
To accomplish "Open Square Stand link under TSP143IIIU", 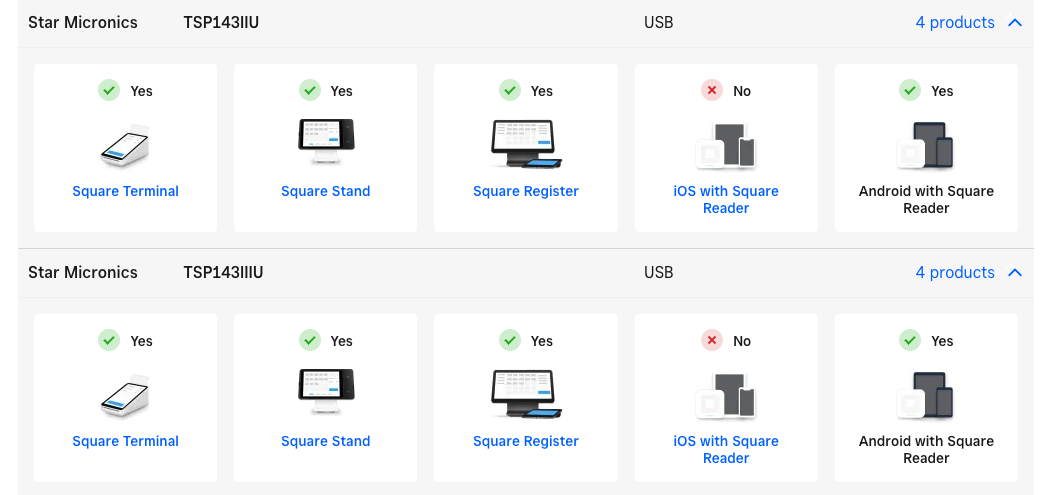I will point(325,441).
